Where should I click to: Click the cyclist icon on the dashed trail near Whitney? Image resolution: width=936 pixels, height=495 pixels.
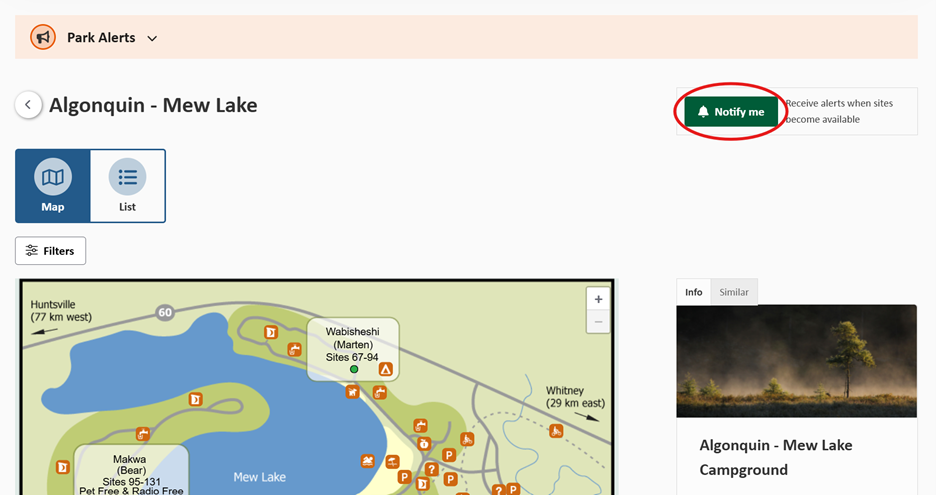tap(556, 431)
